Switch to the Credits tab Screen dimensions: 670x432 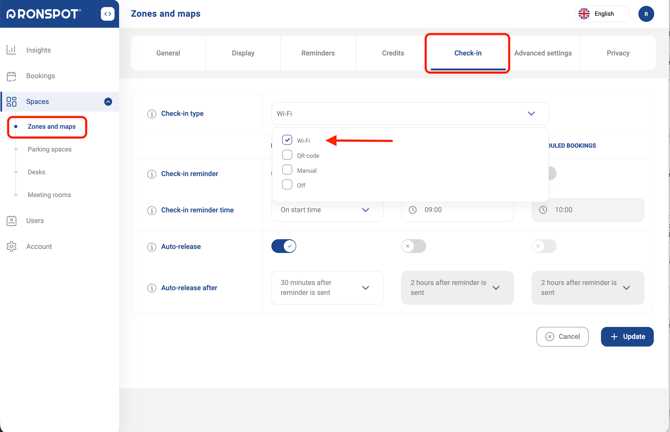pyautogui.click(x=393, y=53)
